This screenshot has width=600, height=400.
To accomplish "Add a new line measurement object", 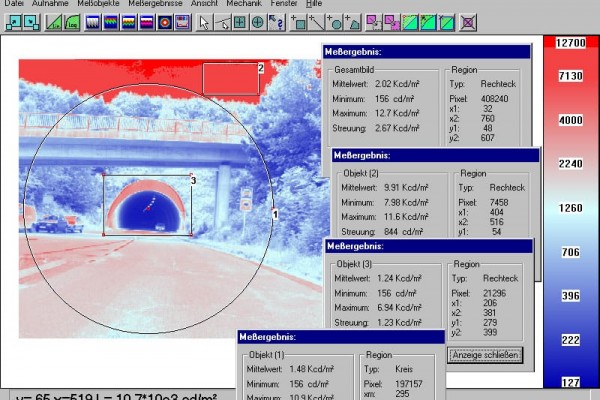I will click(317, 23).
